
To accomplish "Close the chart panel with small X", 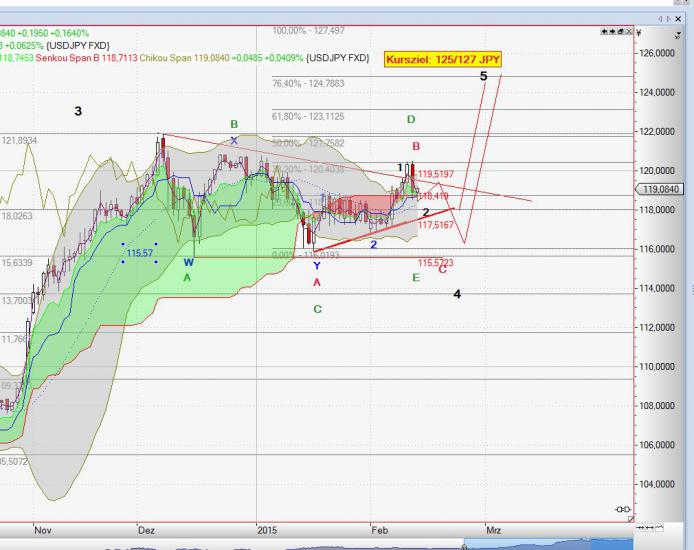I will 627,31.
